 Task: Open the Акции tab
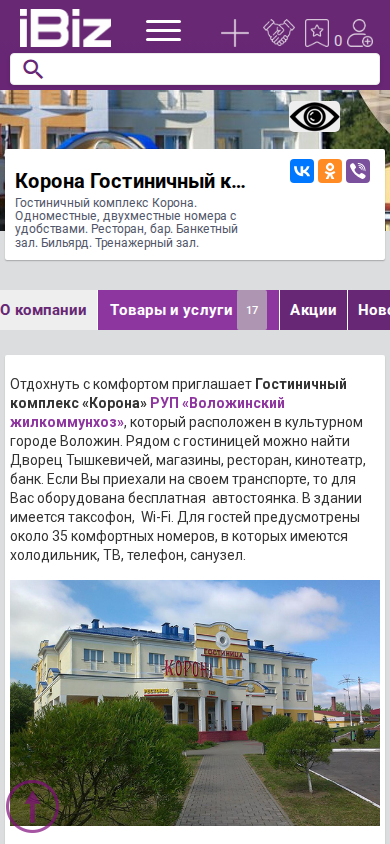tap(313, 310)
